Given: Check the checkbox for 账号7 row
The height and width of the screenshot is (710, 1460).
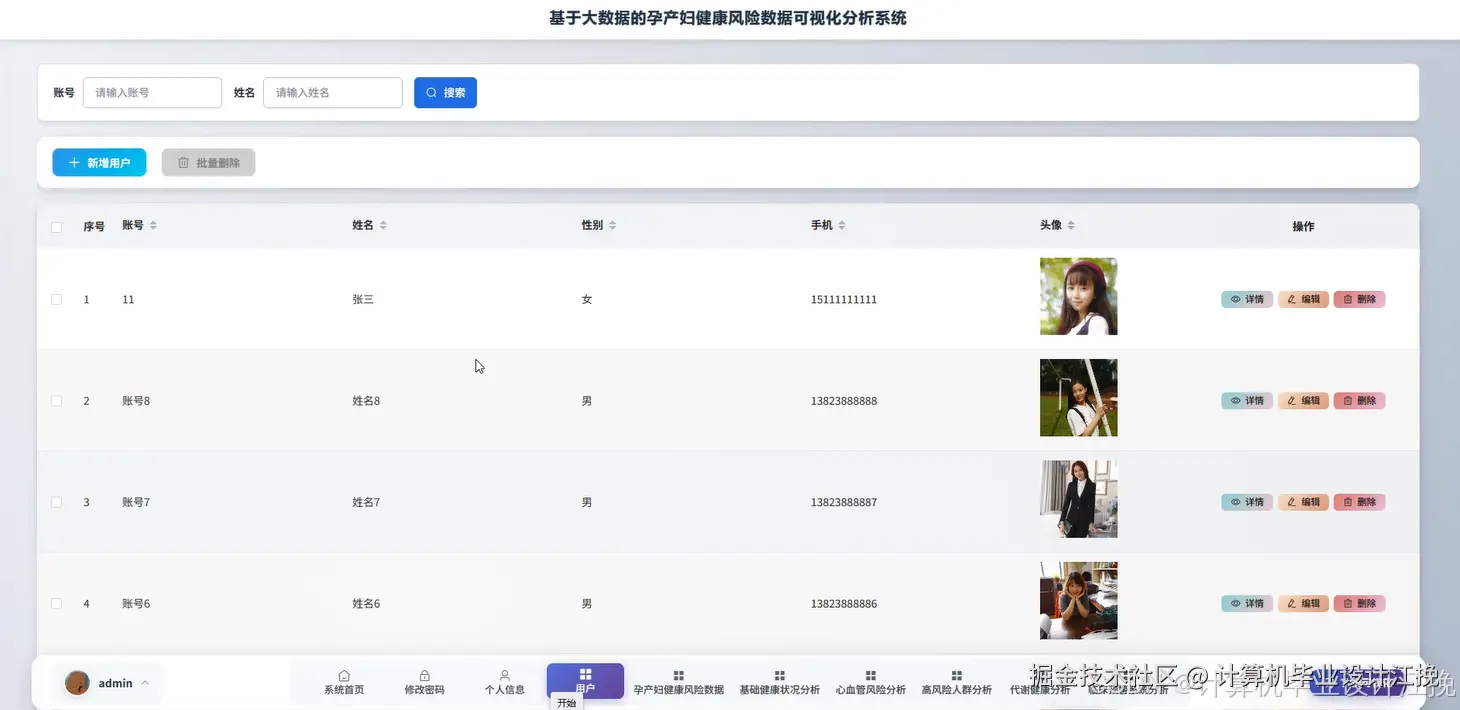Looking at the screenshot, I should (57, 502).
